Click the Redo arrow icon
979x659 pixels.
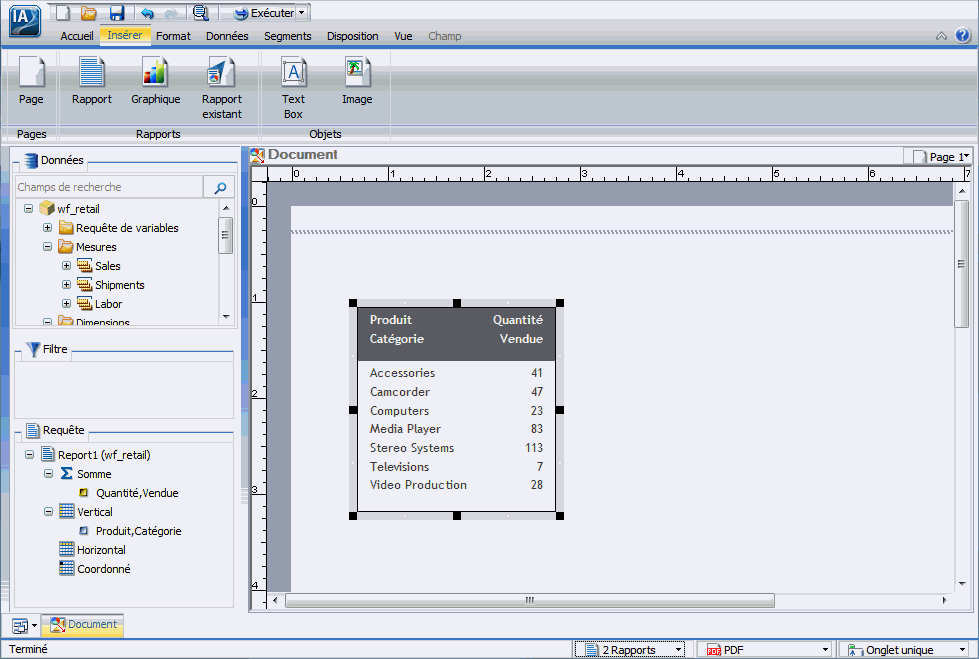tap(171, 13)
